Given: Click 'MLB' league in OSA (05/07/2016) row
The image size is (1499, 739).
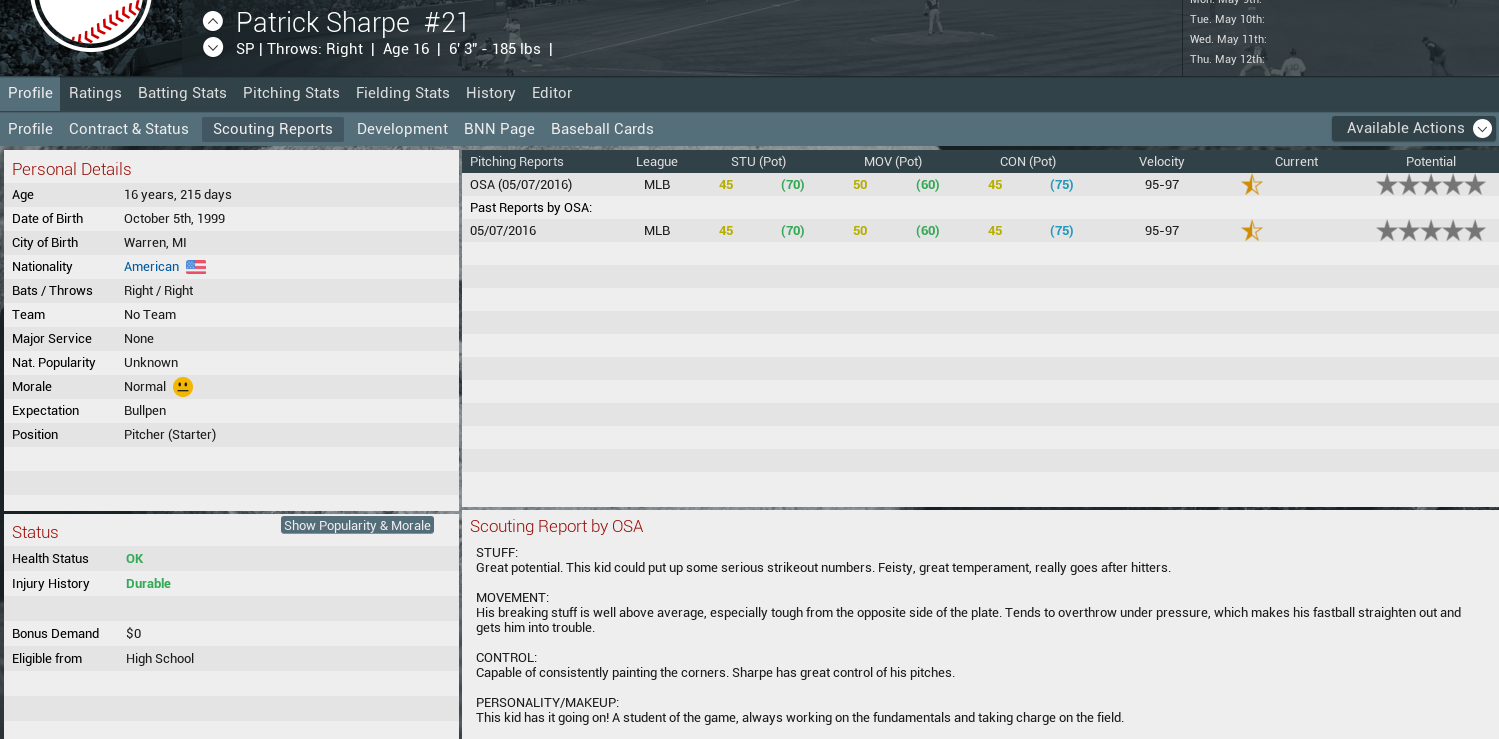Looking at the screenshot, I should [657, 185].
